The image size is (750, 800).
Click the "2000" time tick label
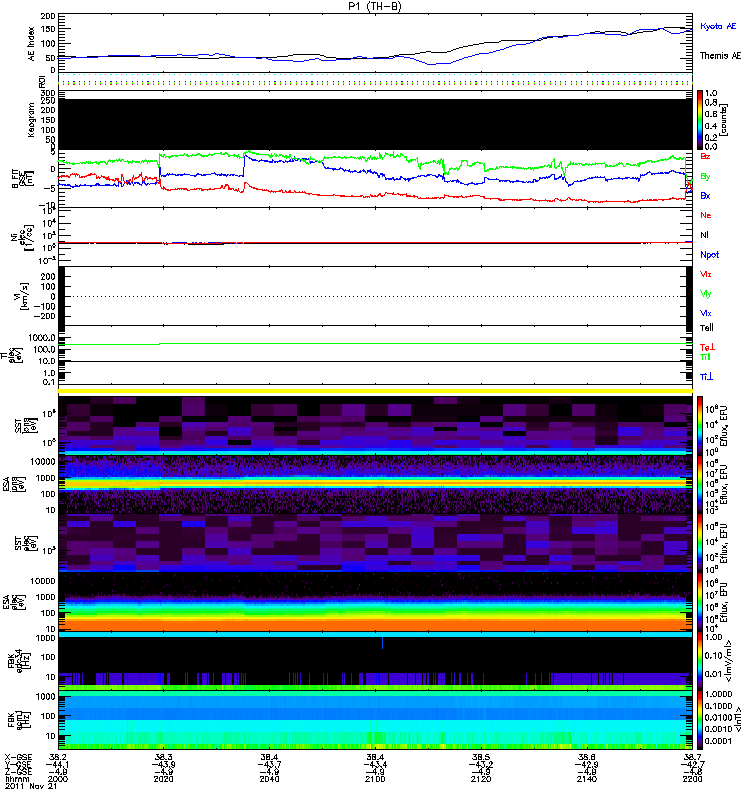[58, 779]
